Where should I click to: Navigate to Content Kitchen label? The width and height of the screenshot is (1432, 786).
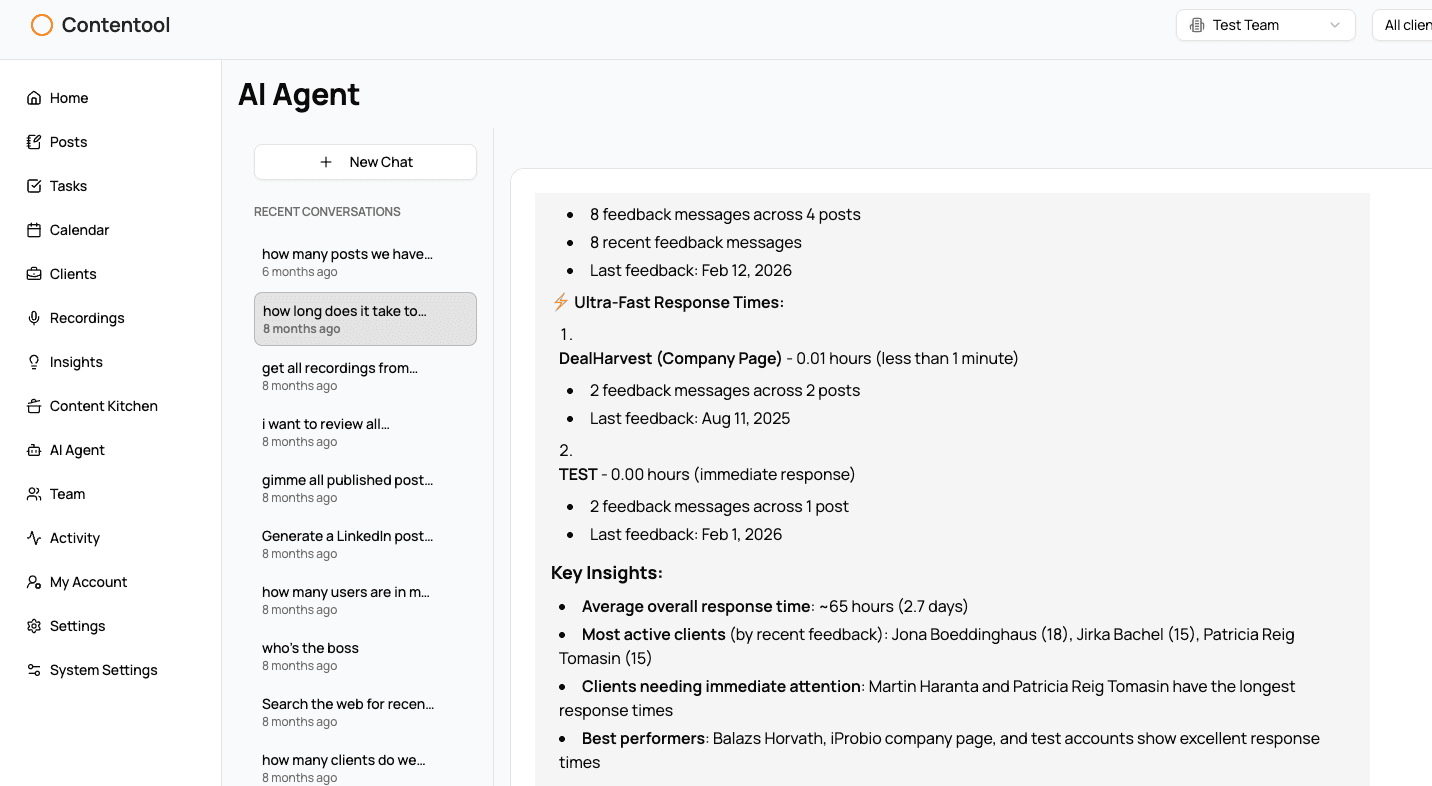104,406
